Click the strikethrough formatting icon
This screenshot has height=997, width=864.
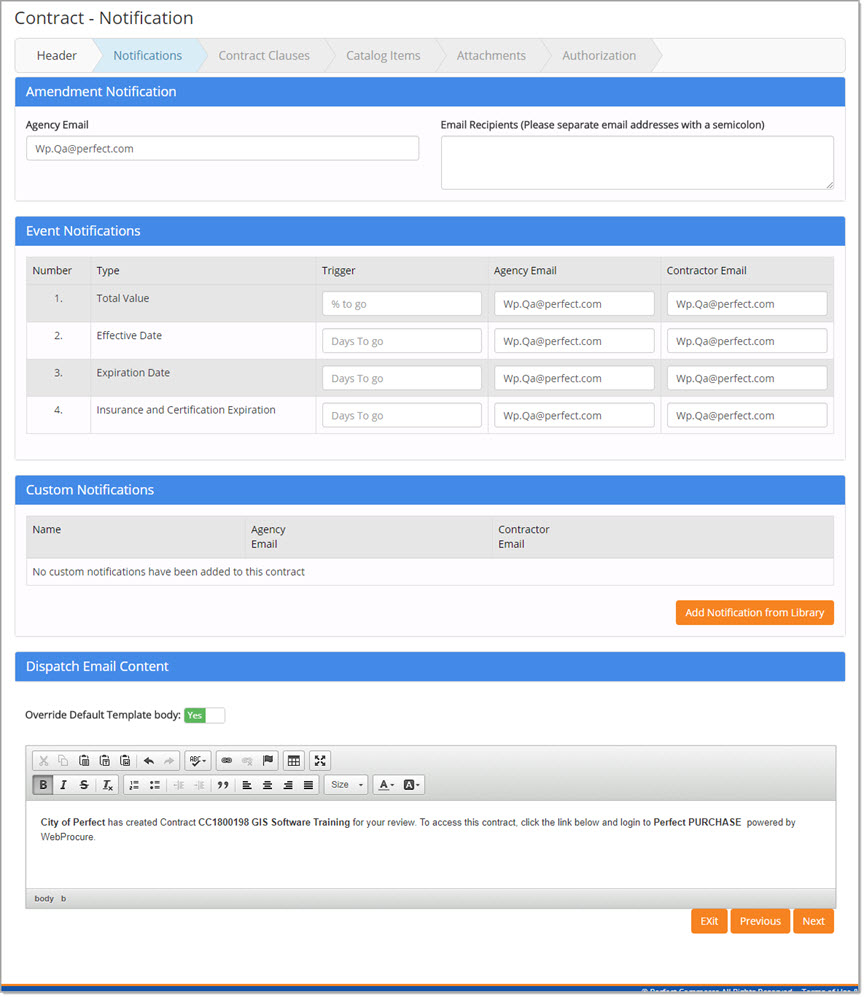pos(85,785)
